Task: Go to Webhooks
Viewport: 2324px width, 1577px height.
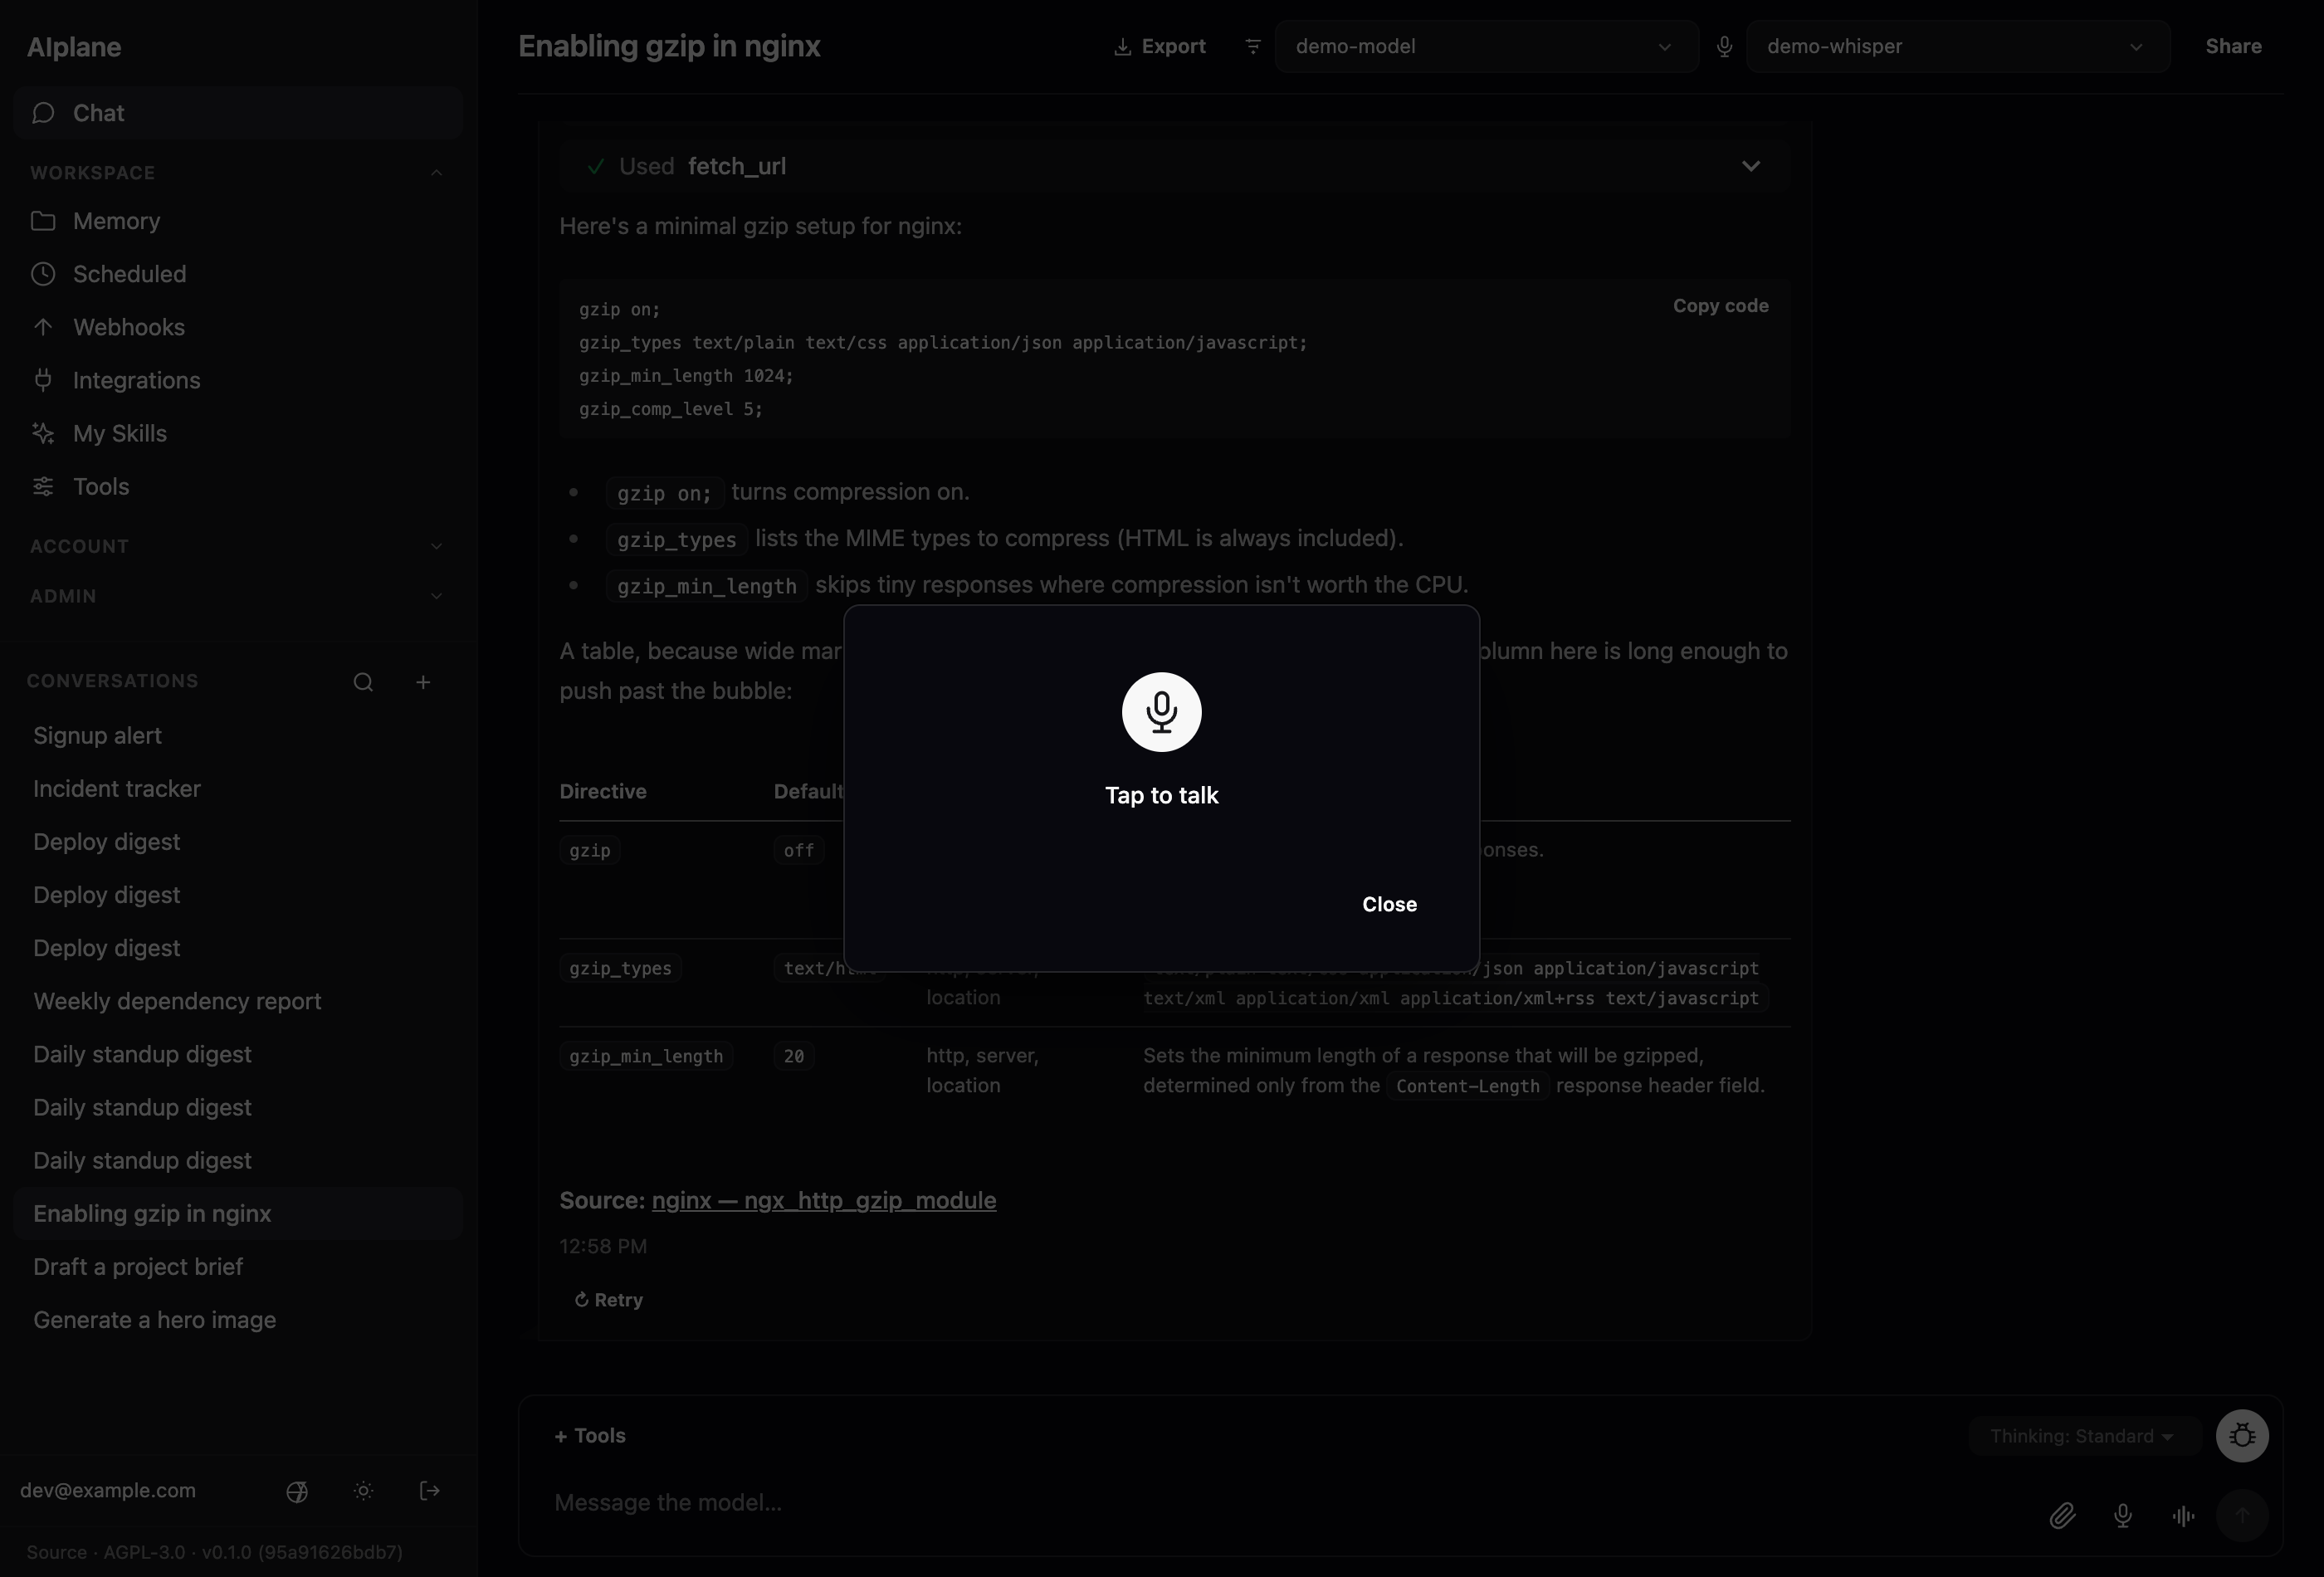Action: 238,327
